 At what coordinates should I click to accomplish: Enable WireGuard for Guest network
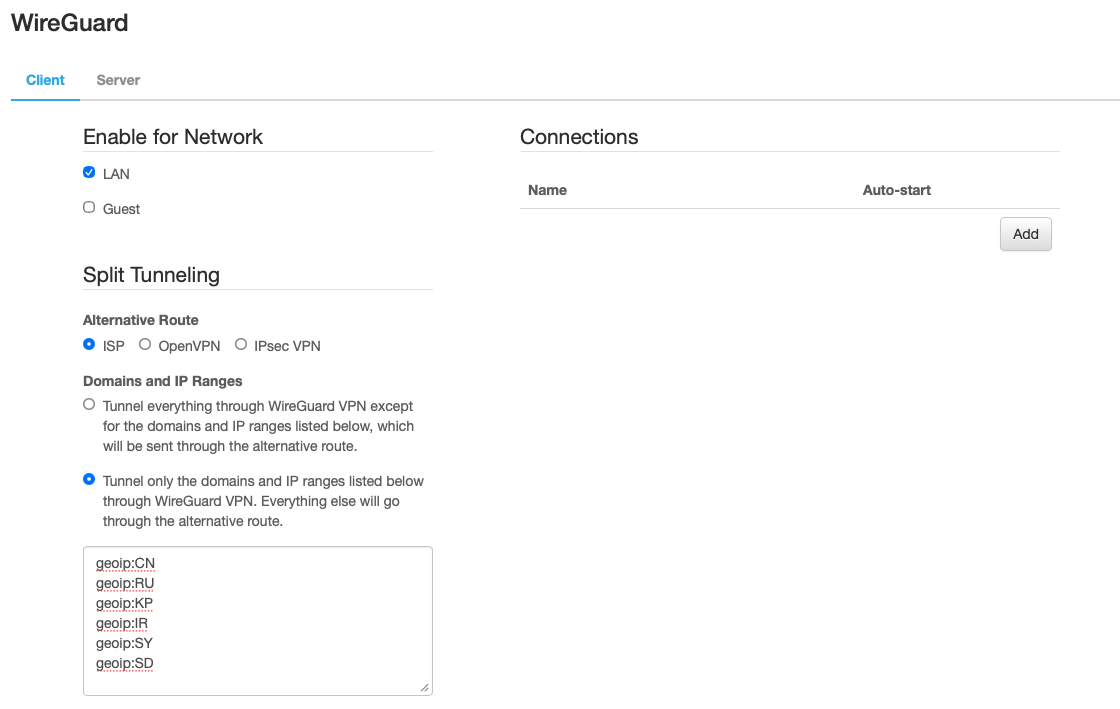(89, 208)
